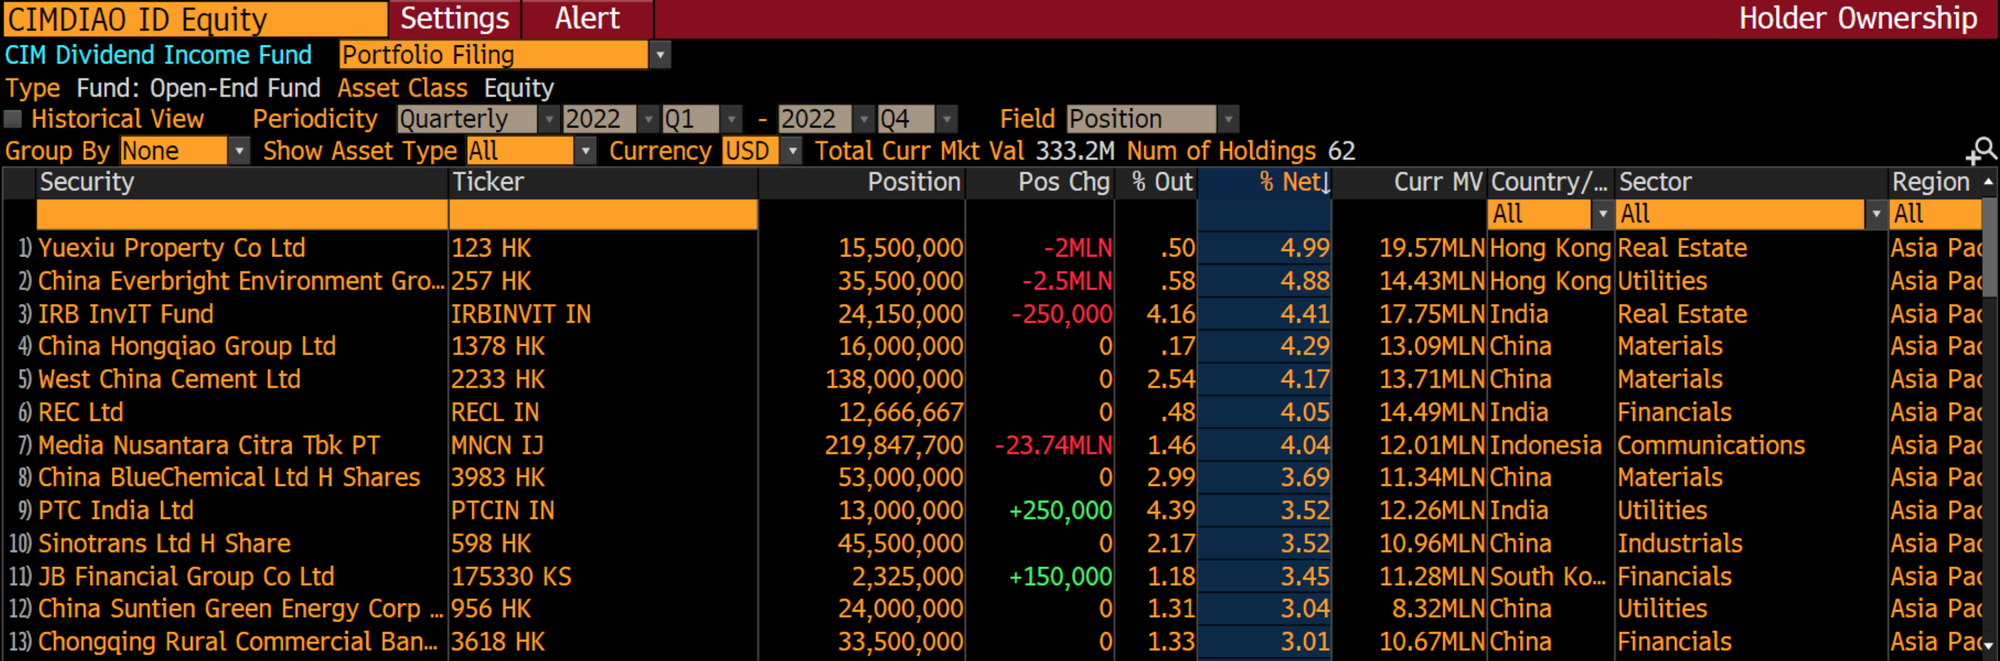Sort by the Security column header

[x=242, y=182]
